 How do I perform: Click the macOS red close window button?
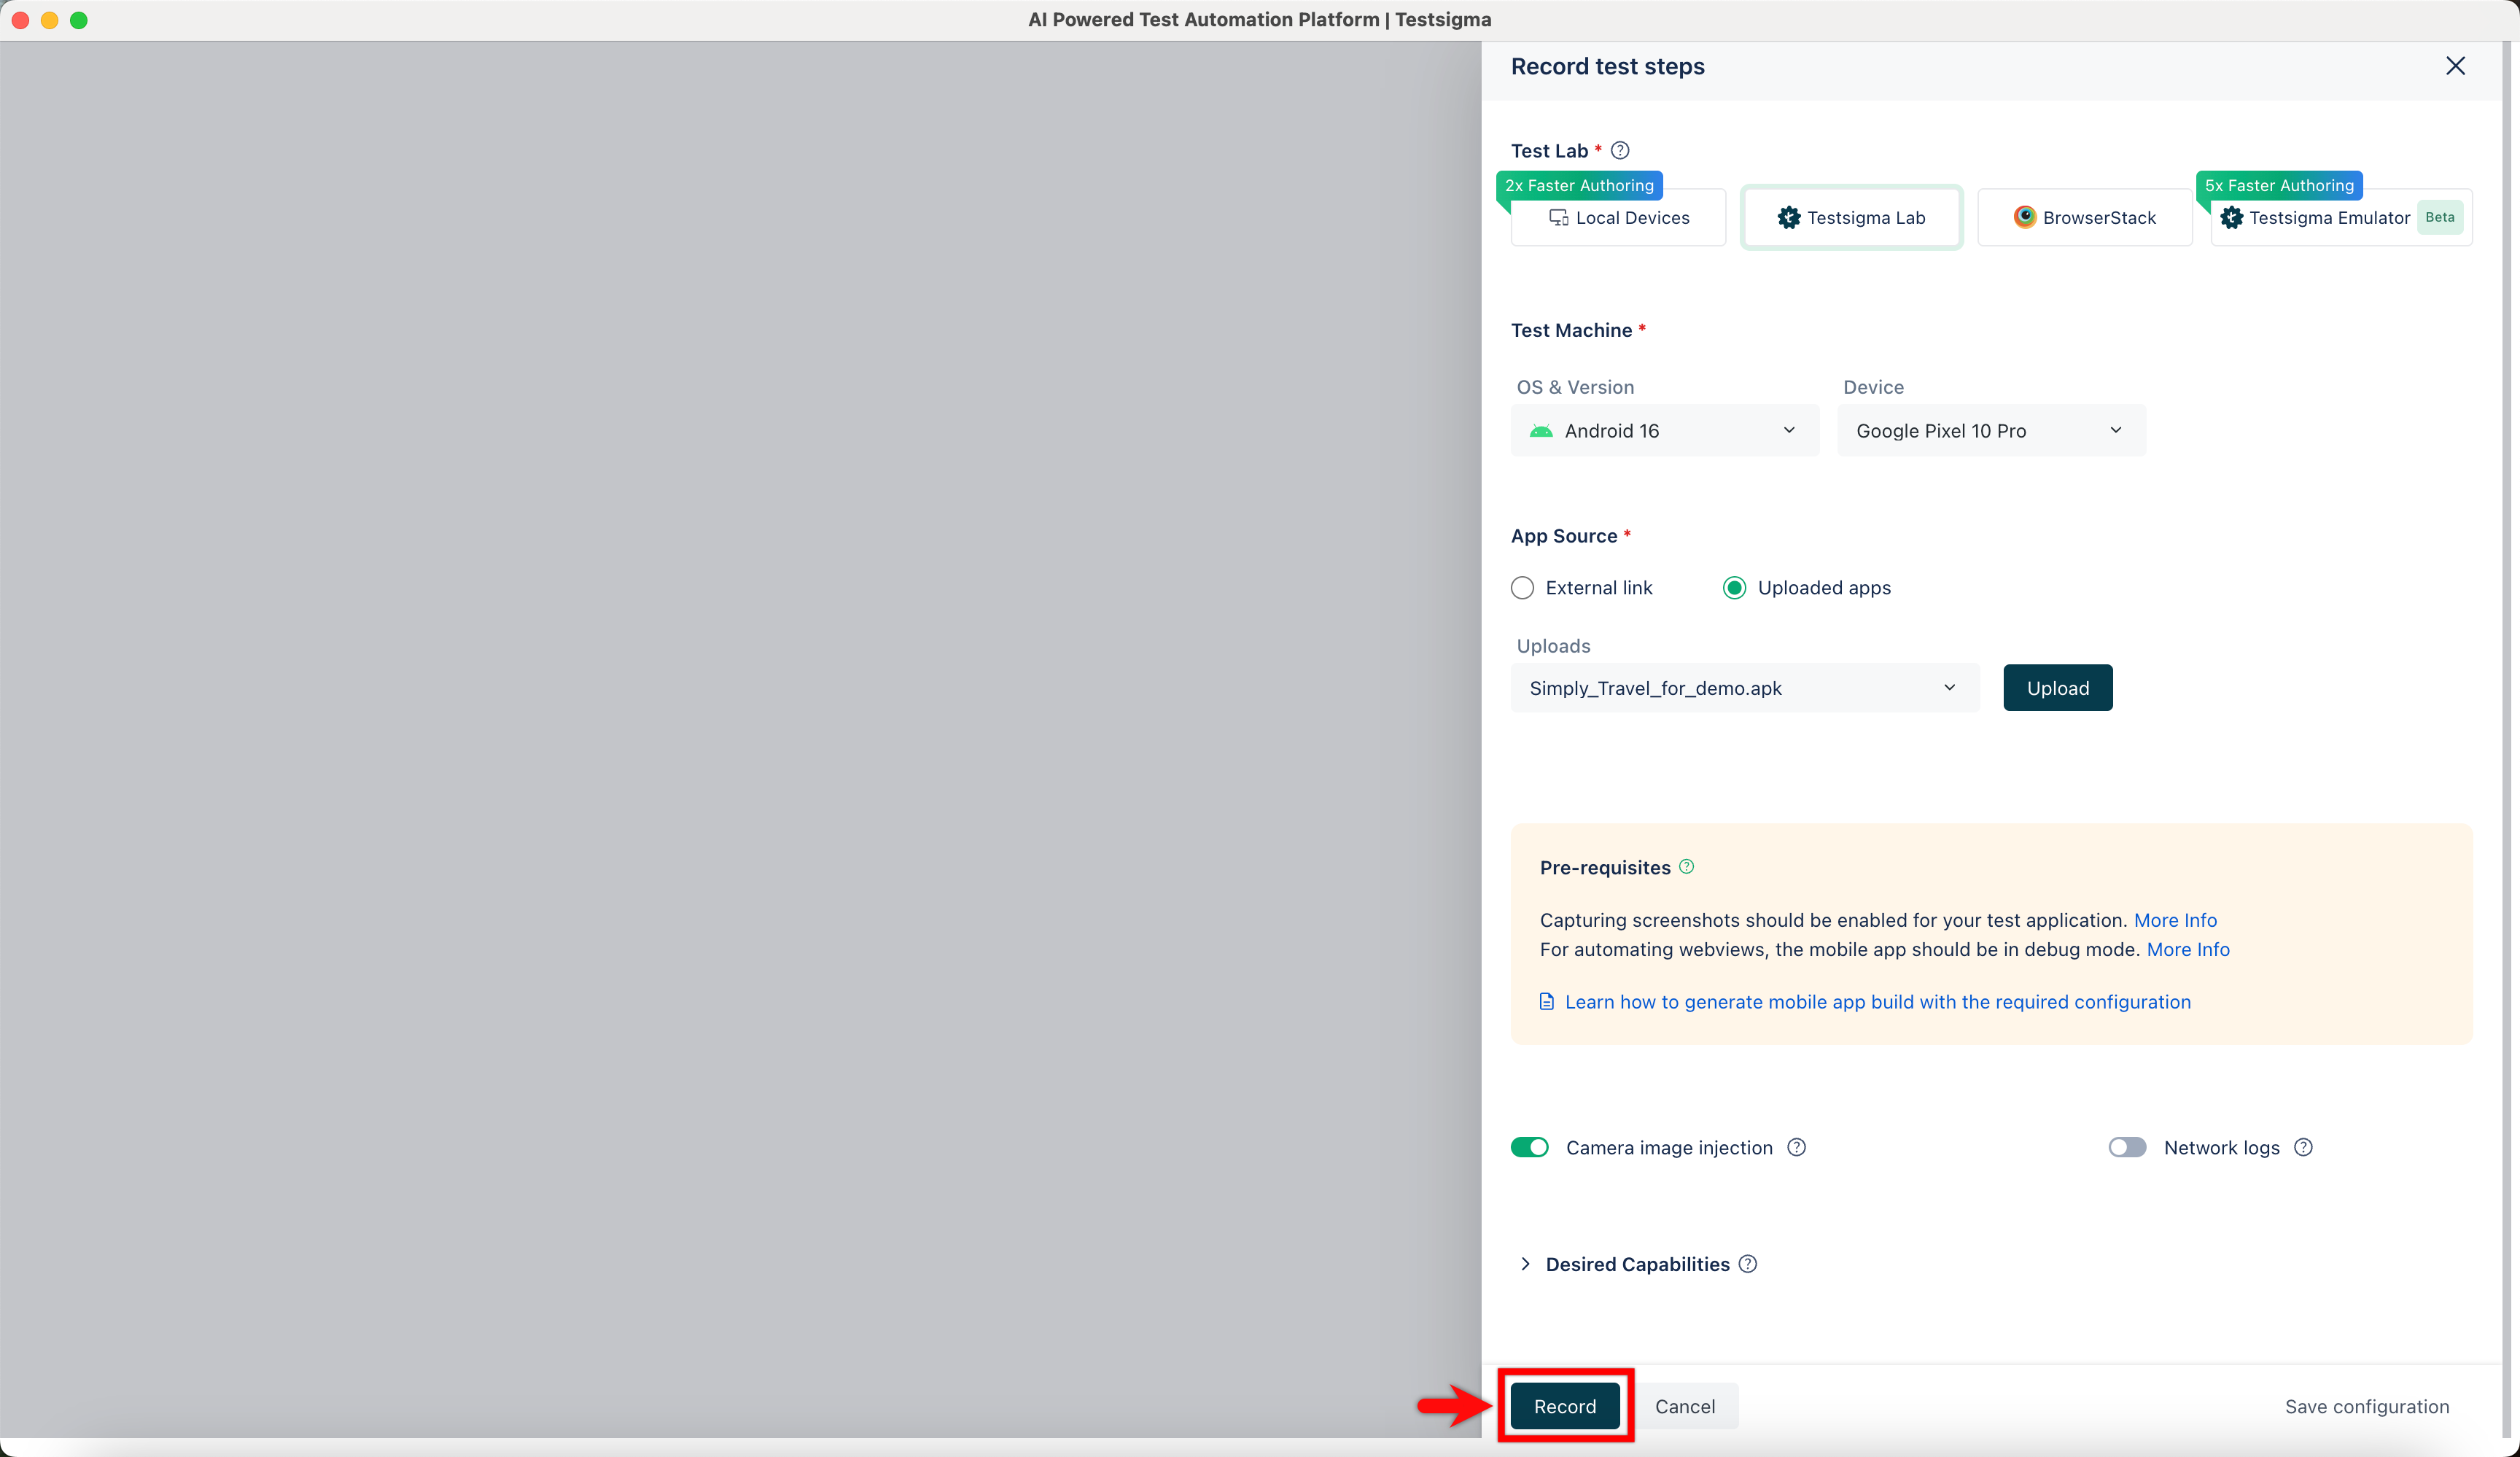point(20,20)
